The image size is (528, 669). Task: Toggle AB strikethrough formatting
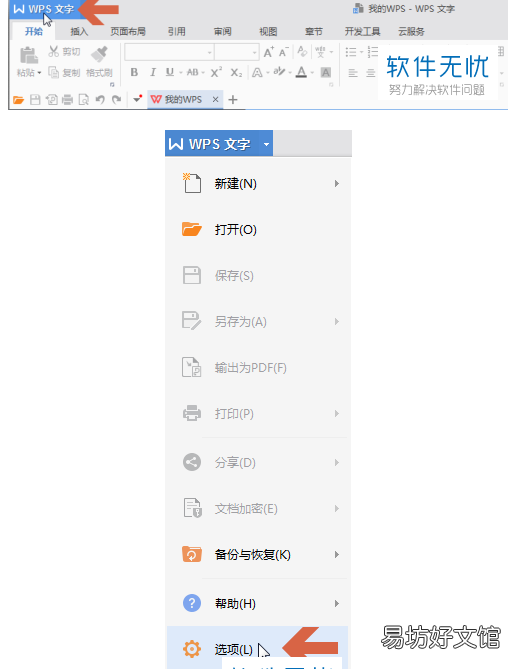coord(193,73)
